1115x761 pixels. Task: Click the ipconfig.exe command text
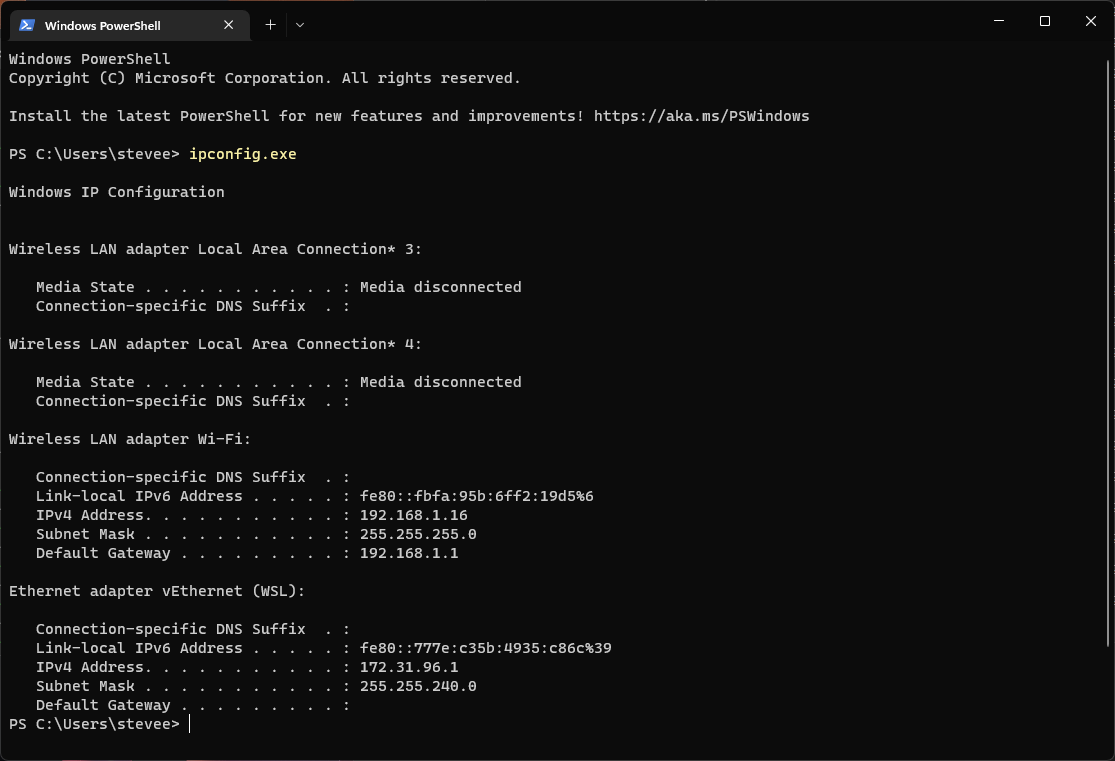pyautogui.click(x=242, y=154)
